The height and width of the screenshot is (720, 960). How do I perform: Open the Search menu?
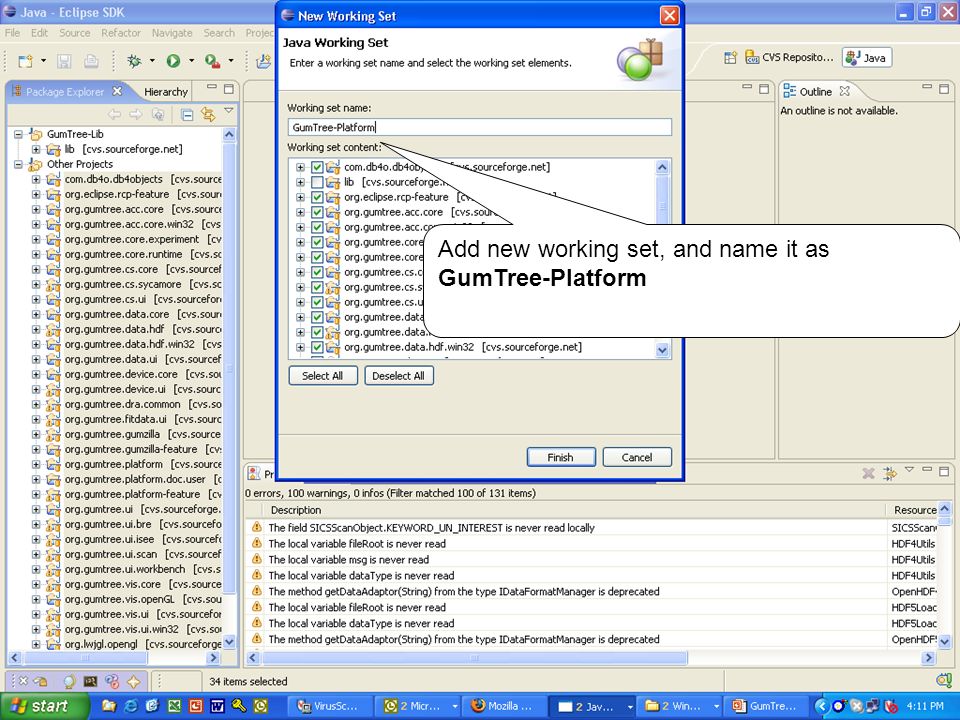coord(219,32)
